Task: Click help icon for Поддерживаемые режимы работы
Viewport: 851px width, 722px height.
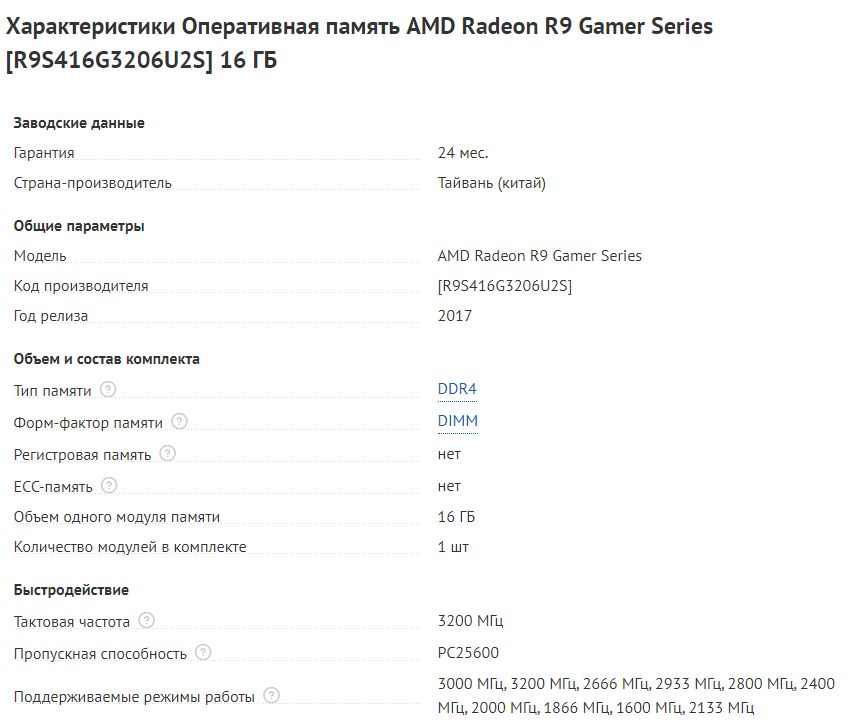Action: (271, 696)
